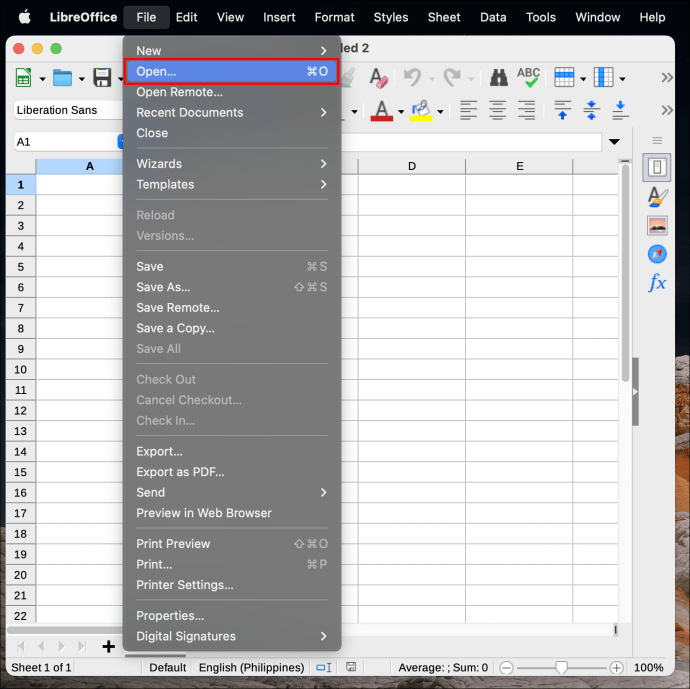Open the Sheet menu in menu bar
The width and height of the screenshot is (690, 689).
point(444,17)
